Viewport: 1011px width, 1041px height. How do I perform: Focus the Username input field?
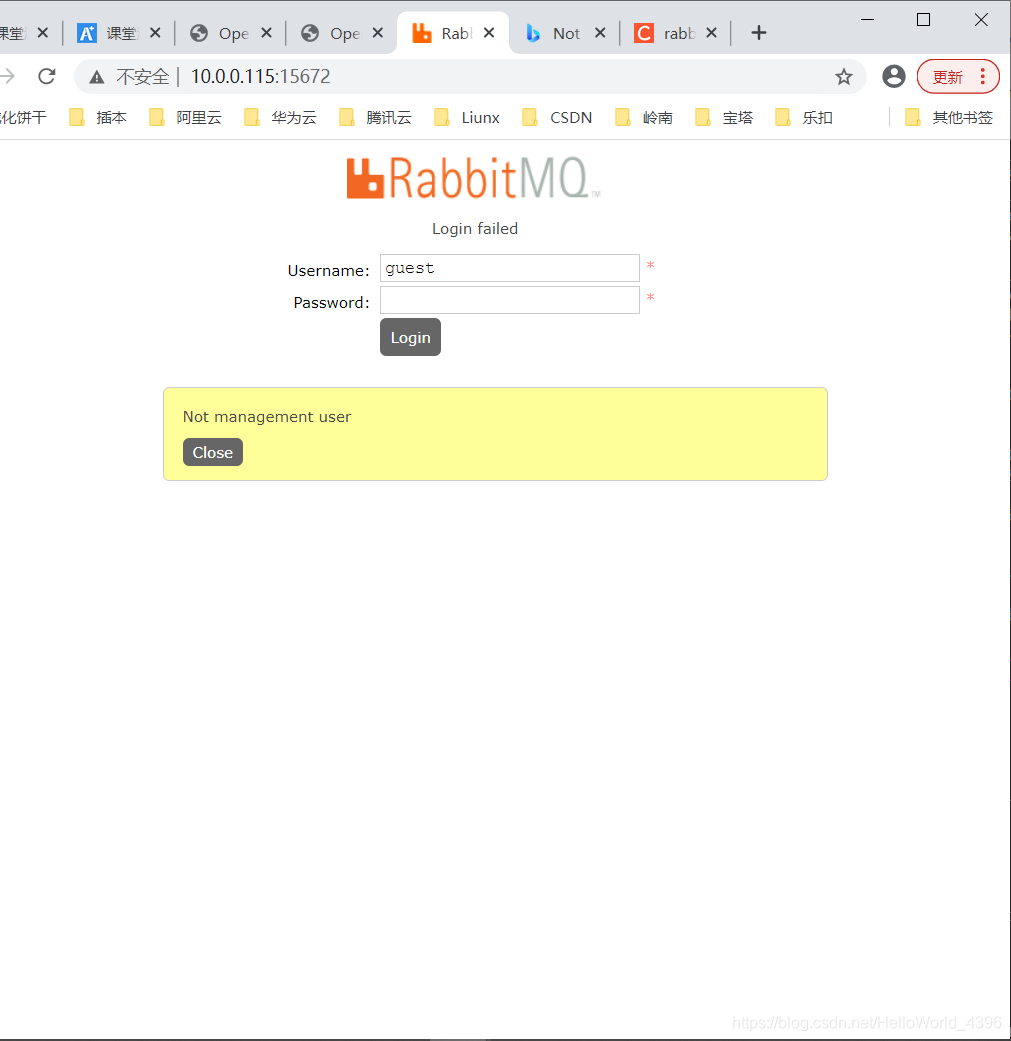point(509,268)
